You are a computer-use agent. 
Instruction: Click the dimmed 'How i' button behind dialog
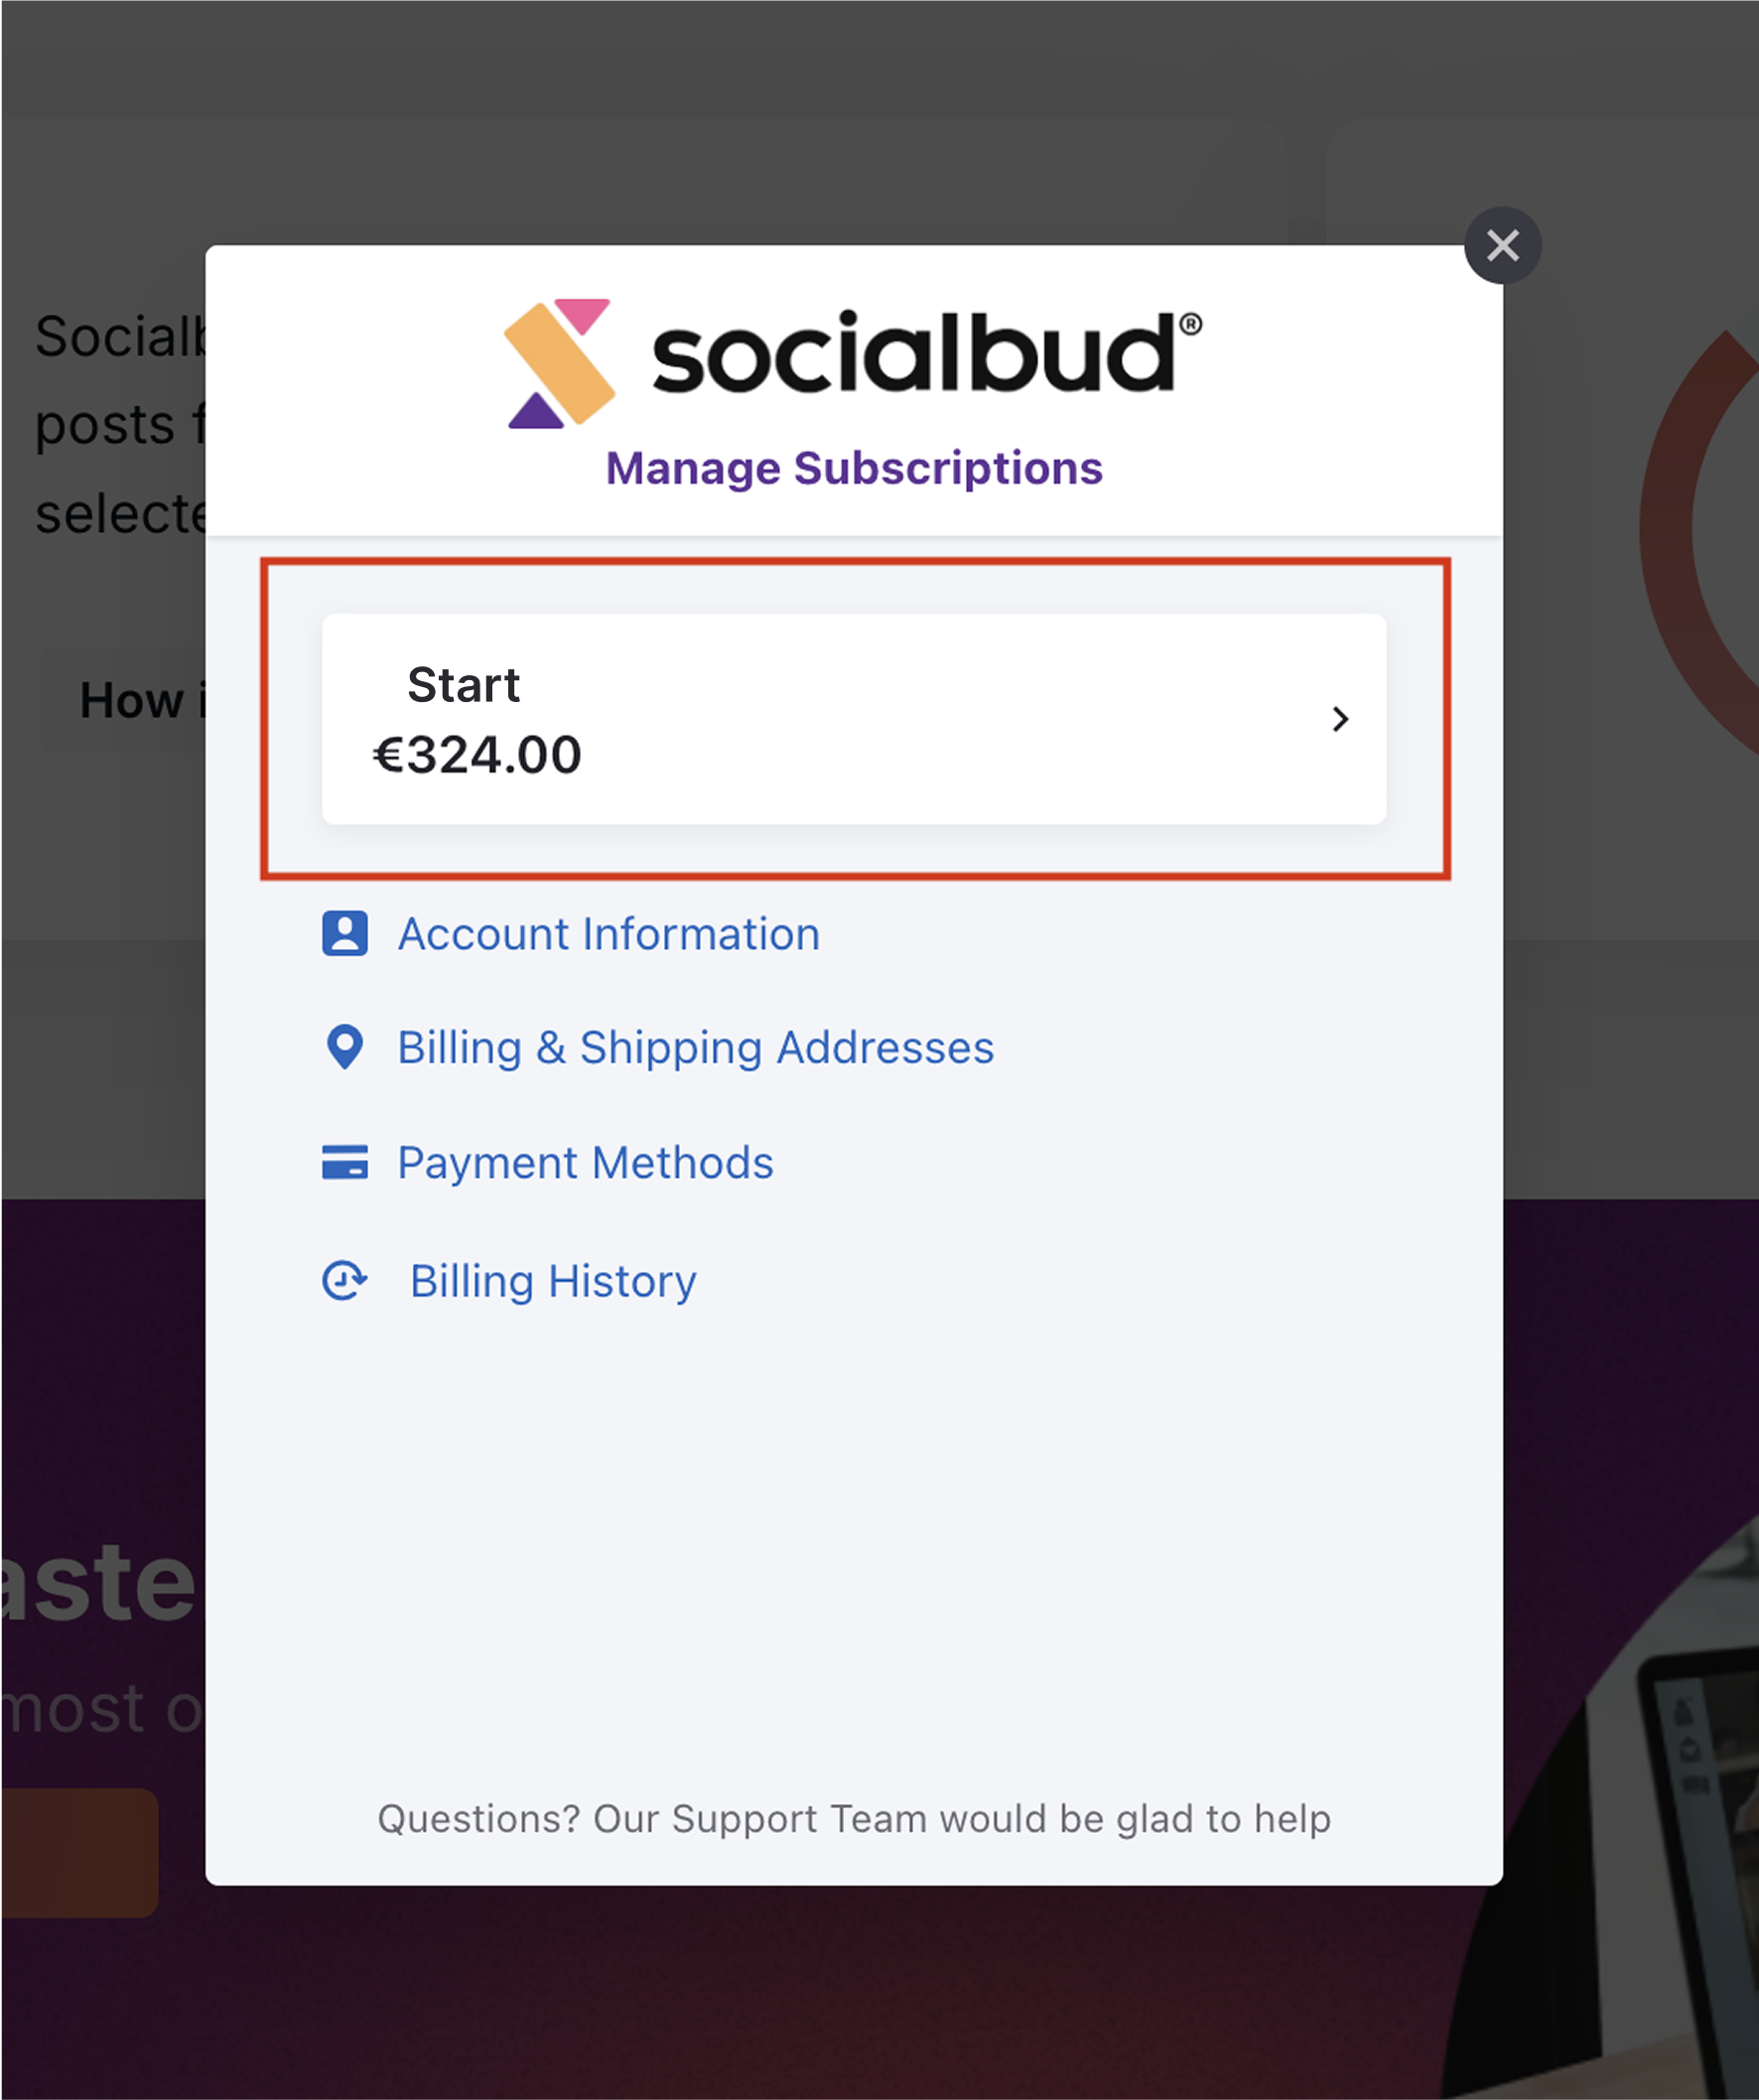tap(124, 700)
